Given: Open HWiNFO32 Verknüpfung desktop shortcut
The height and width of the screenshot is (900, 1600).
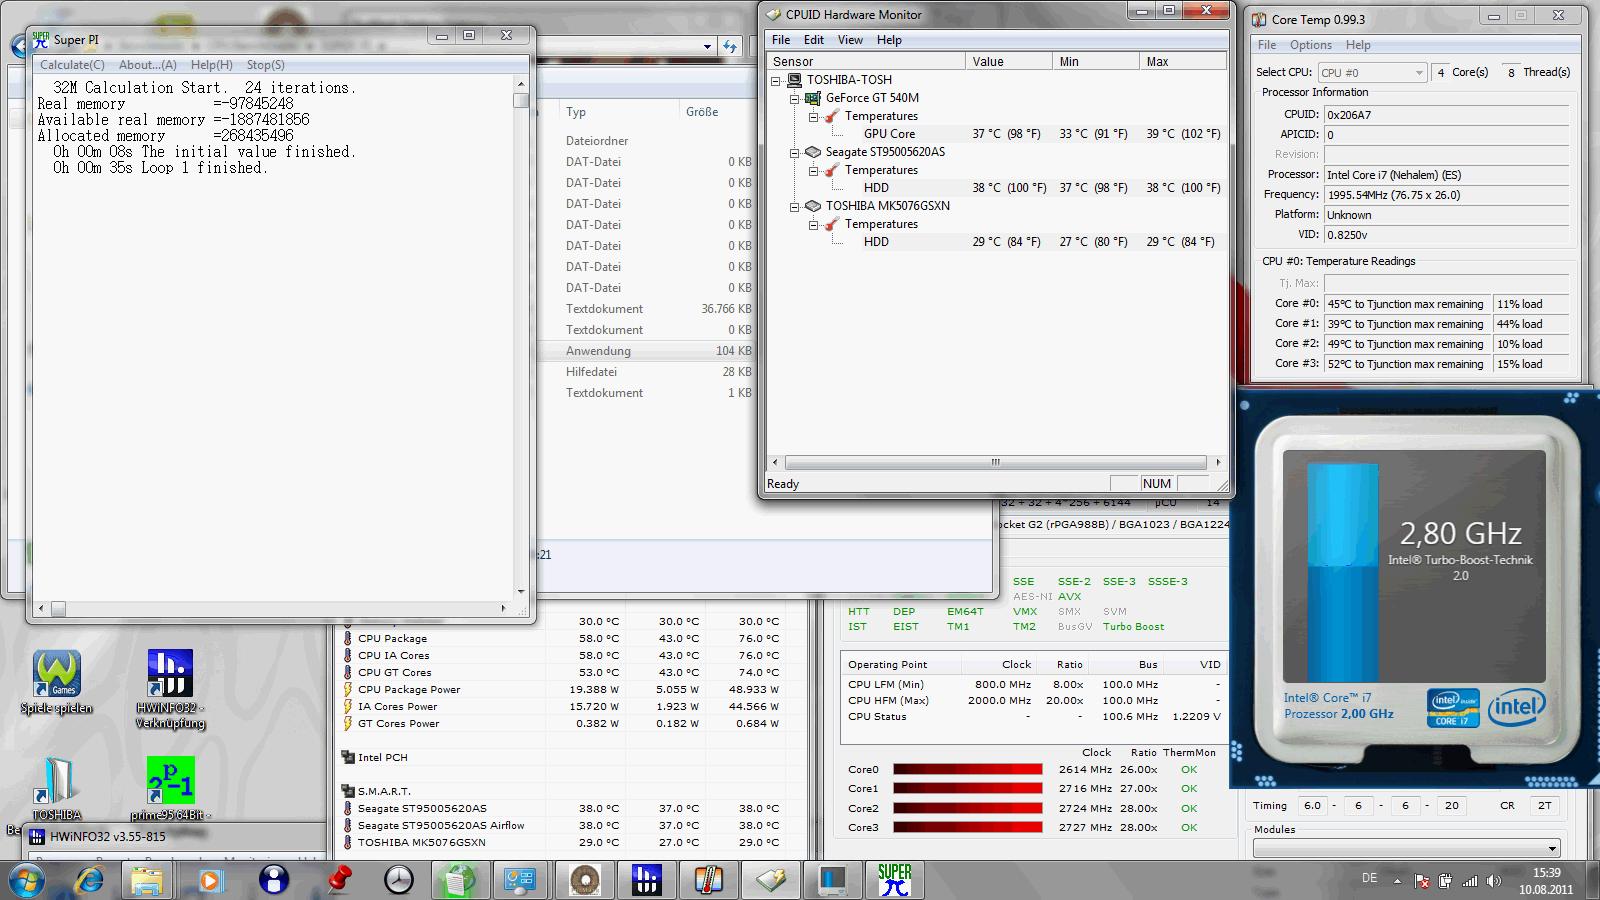Looking at the screenshot, I should point(170,688).
